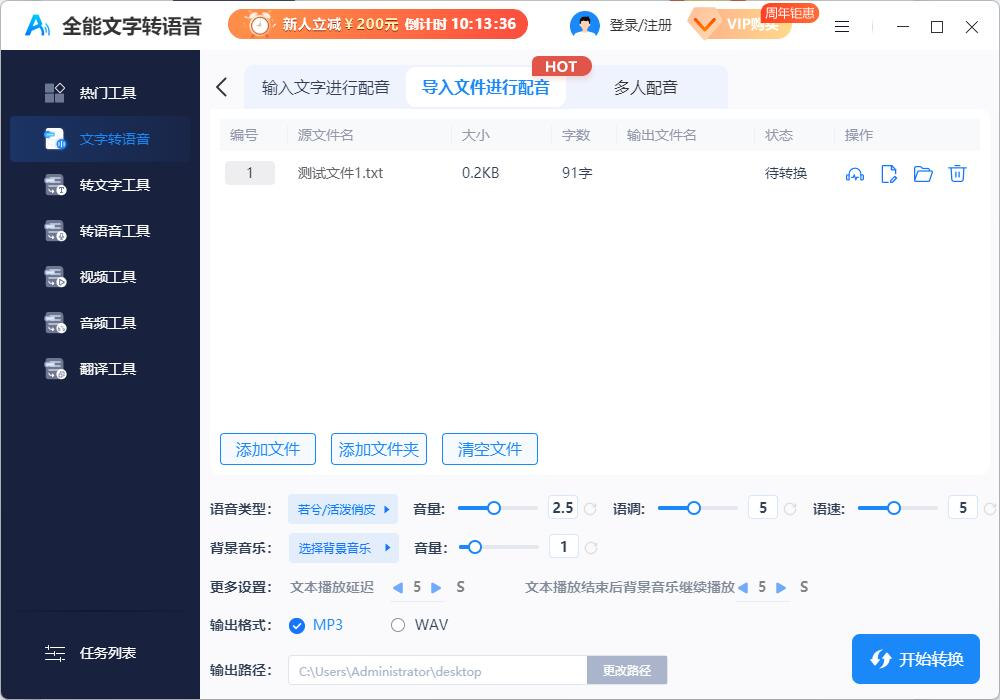Click the back chevron above the tabs
Viewport: 1000px width, 700px height.
(221, 87)
